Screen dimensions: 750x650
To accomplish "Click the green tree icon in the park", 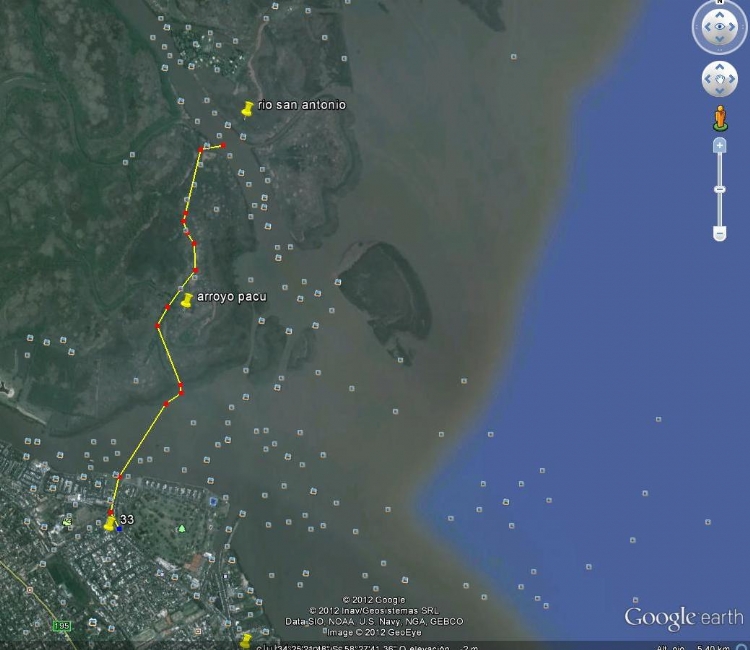I will pyautogui.click(x=182, y=529).
